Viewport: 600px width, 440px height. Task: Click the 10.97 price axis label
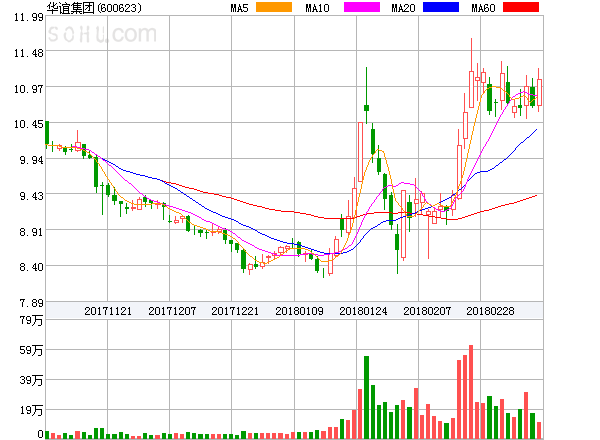29,89
